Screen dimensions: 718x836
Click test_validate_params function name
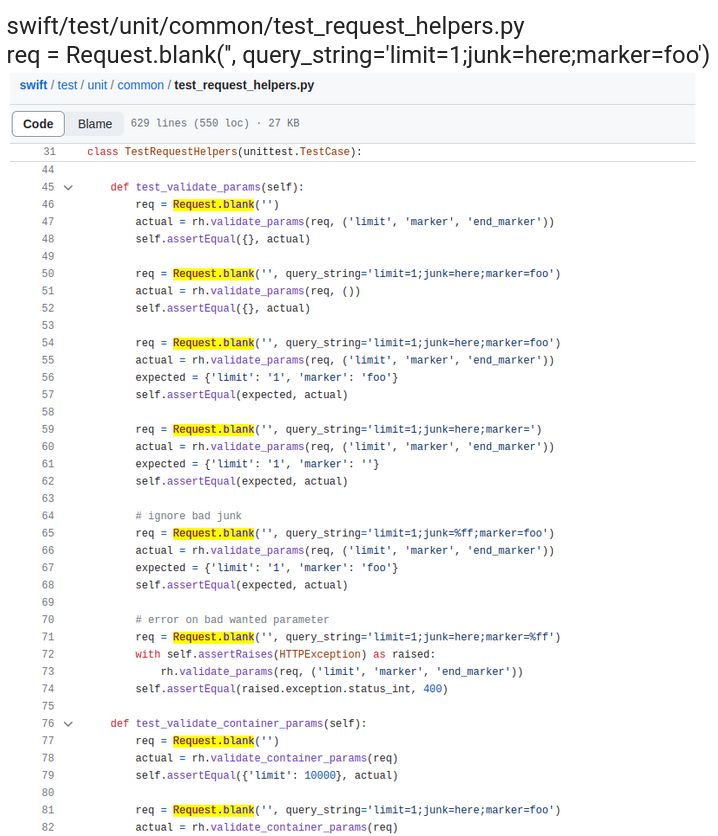[198, 187]
